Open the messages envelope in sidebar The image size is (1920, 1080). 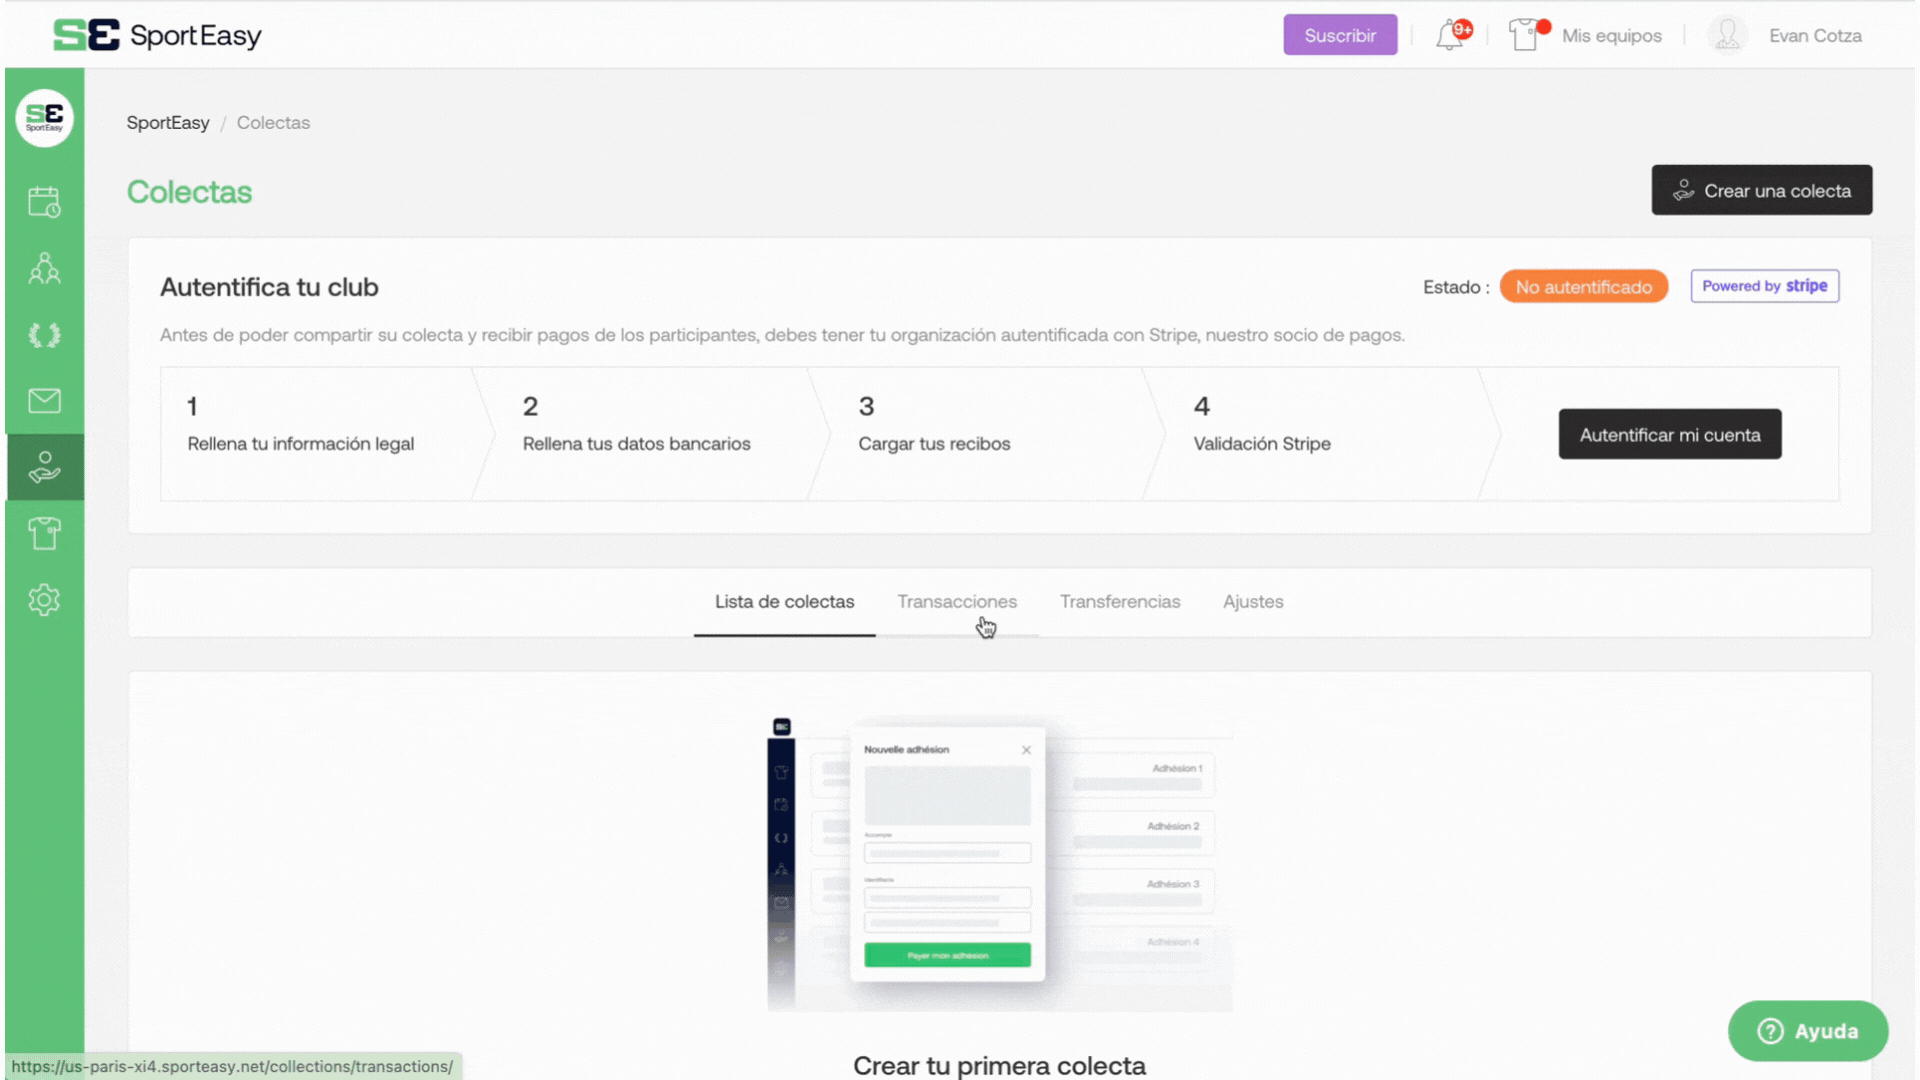pos(44,401)
